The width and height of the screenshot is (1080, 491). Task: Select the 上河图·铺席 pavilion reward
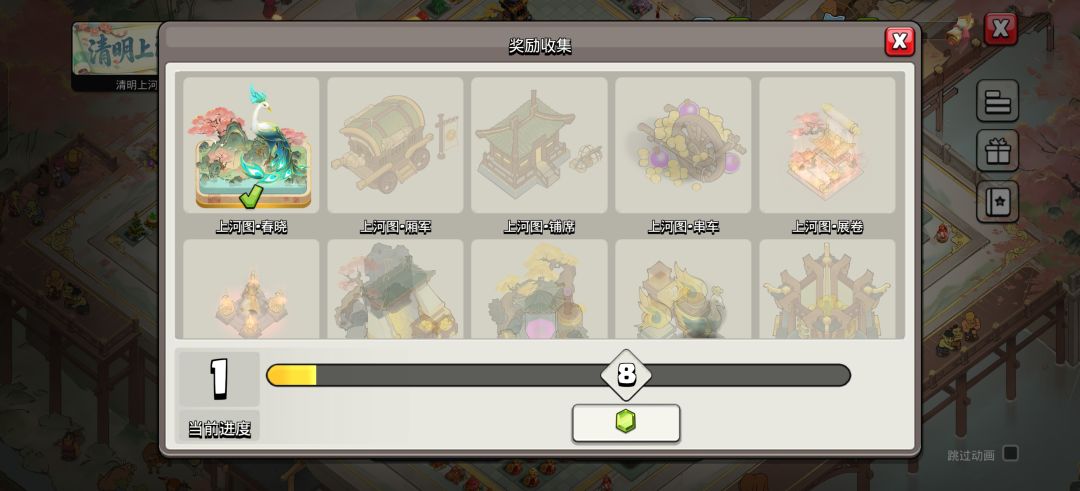539,145
